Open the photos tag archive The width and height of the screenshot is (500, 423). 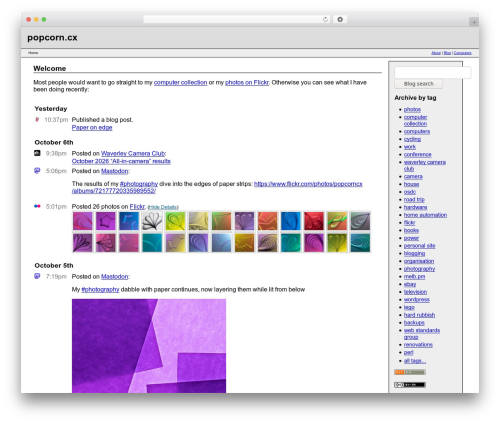[x=412, y=109]
